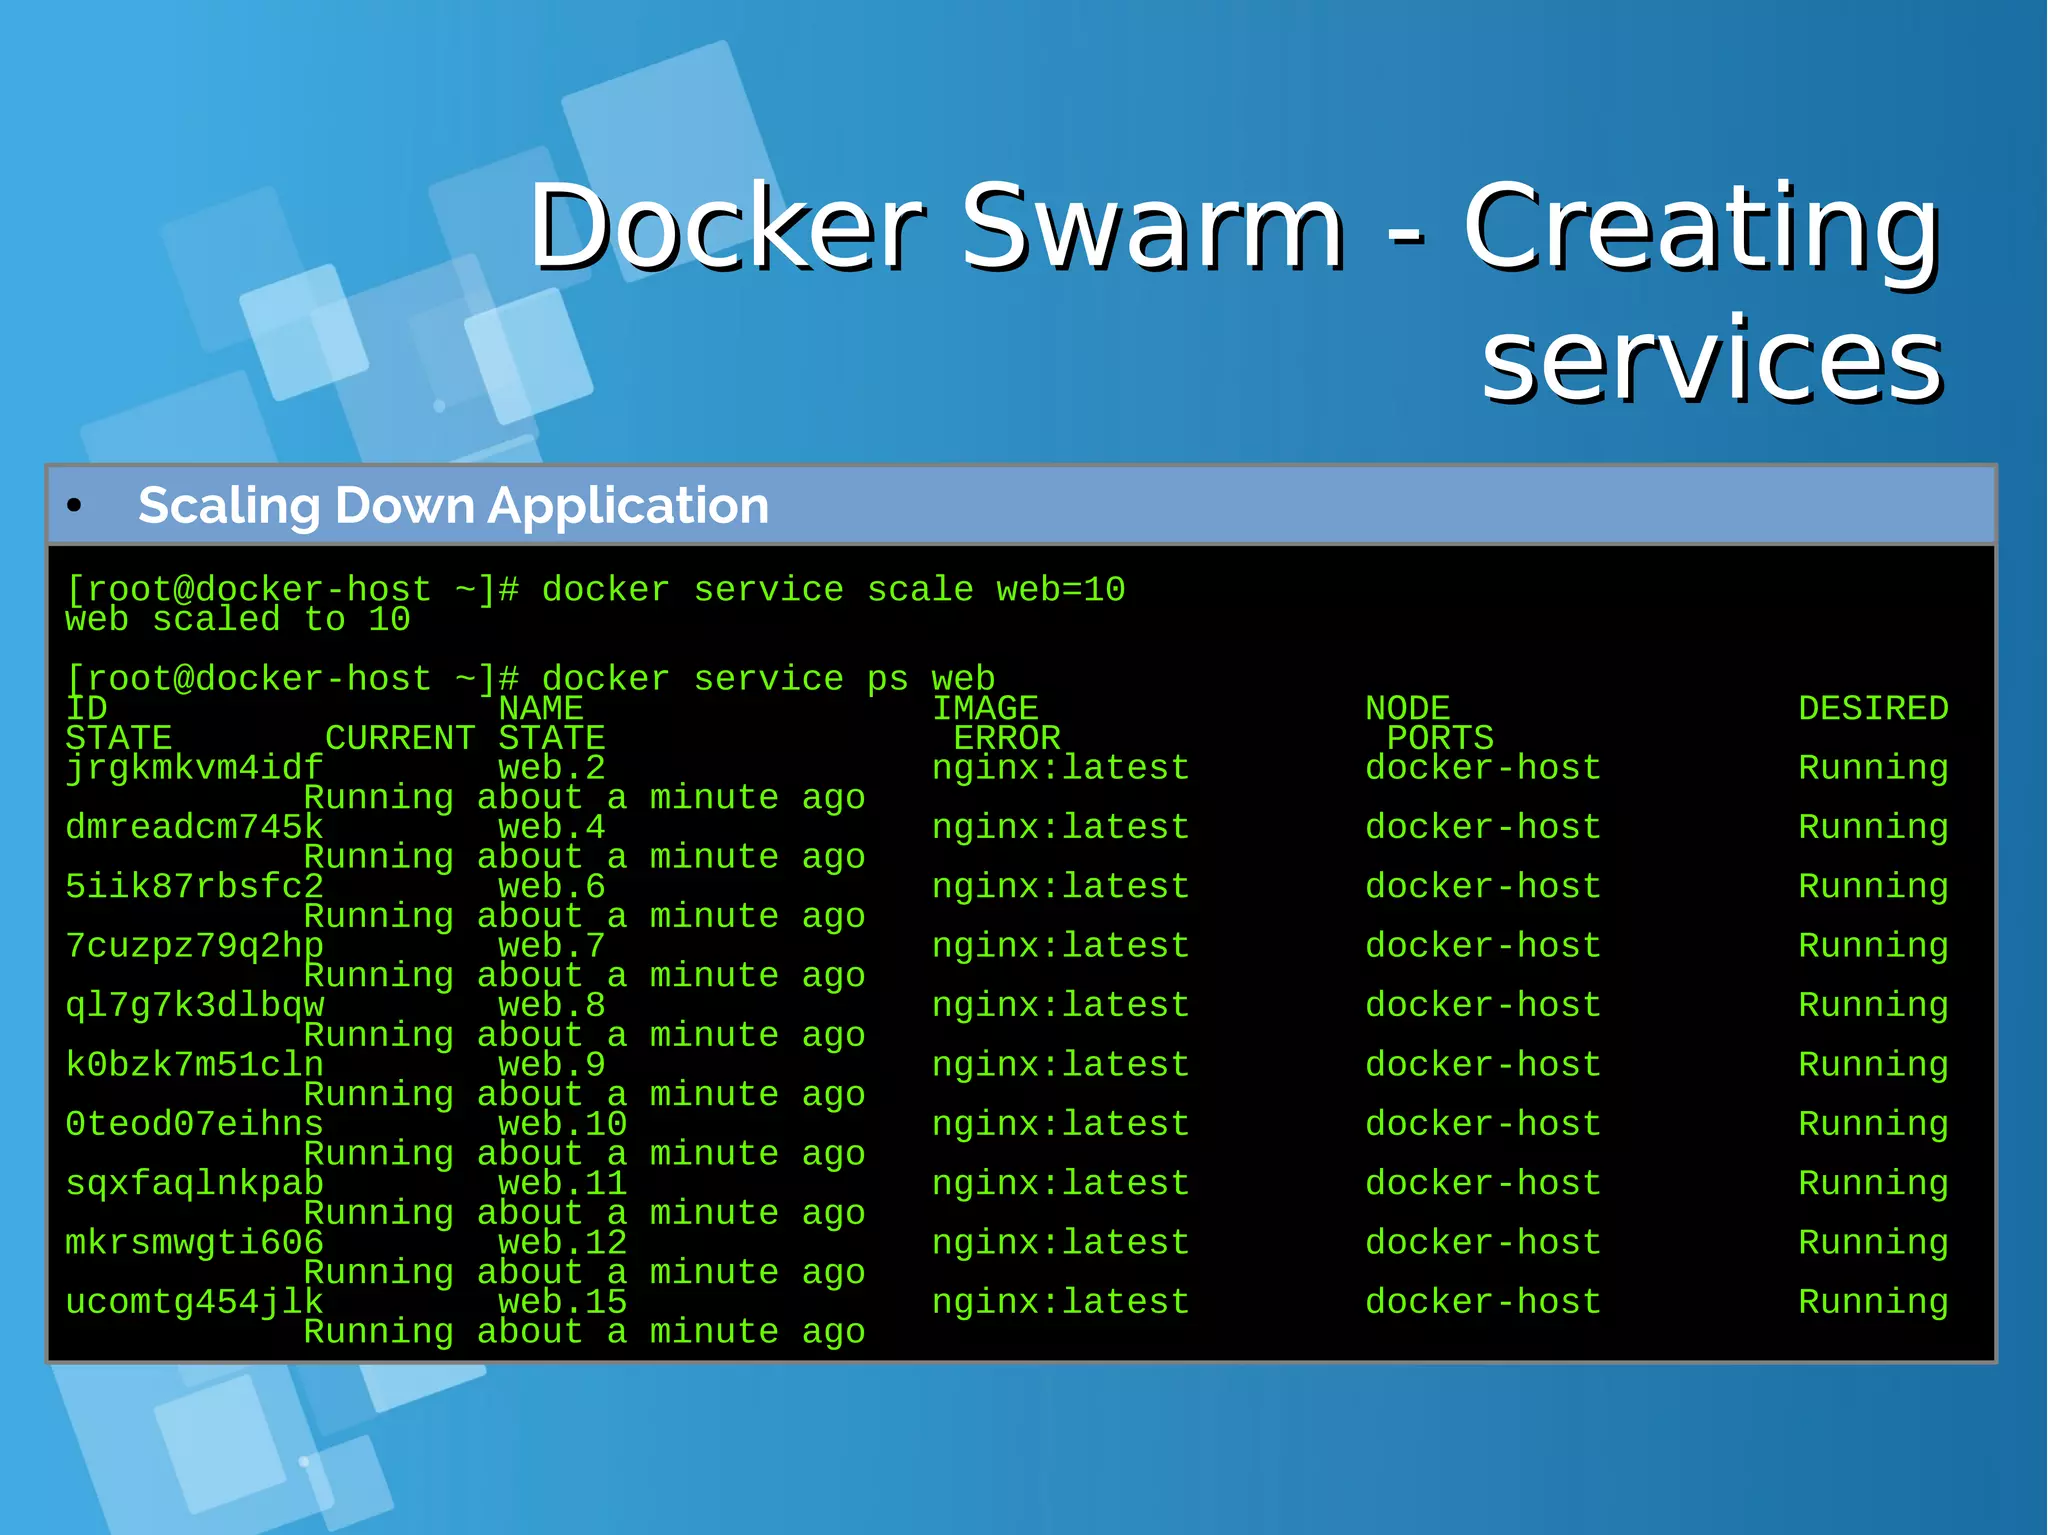2048x1535 pixels.
Task: Click the 'docker service scale web=10' command line
Action: (x=595, y=590)
